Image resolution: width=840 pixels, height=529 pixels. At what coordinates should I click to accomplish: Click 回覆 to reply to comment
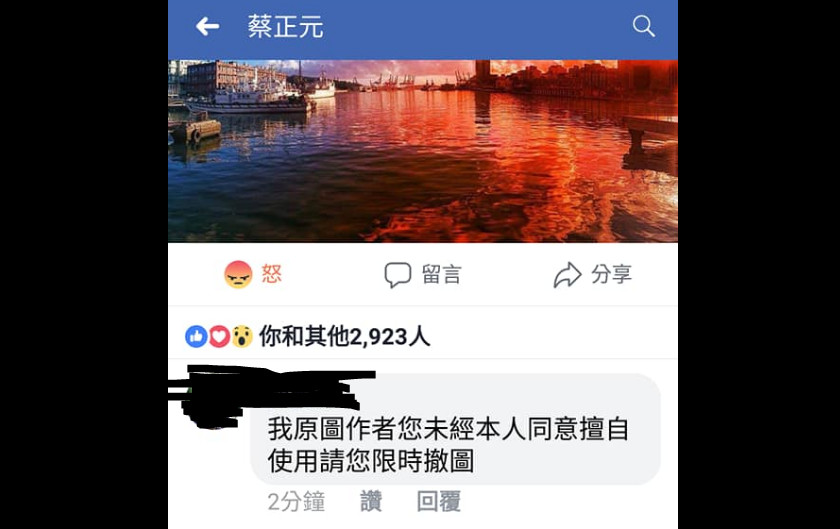(439, 502)
